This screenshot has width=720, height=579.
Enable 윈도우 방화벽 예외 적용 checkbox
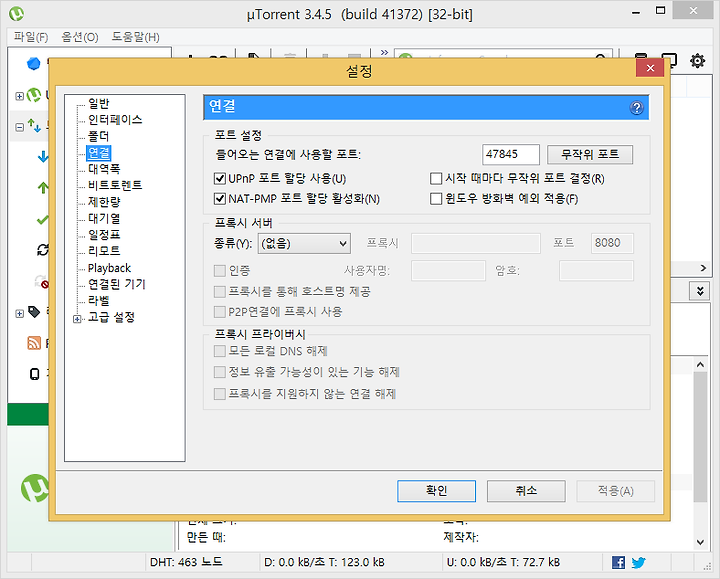tap(436, 198)
